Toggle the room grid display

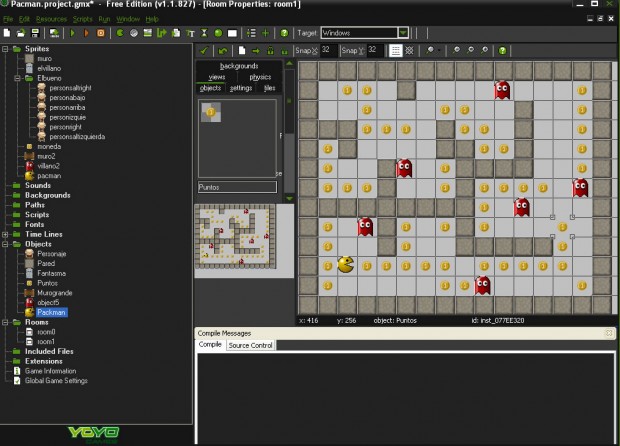click(x=395, y=51)
